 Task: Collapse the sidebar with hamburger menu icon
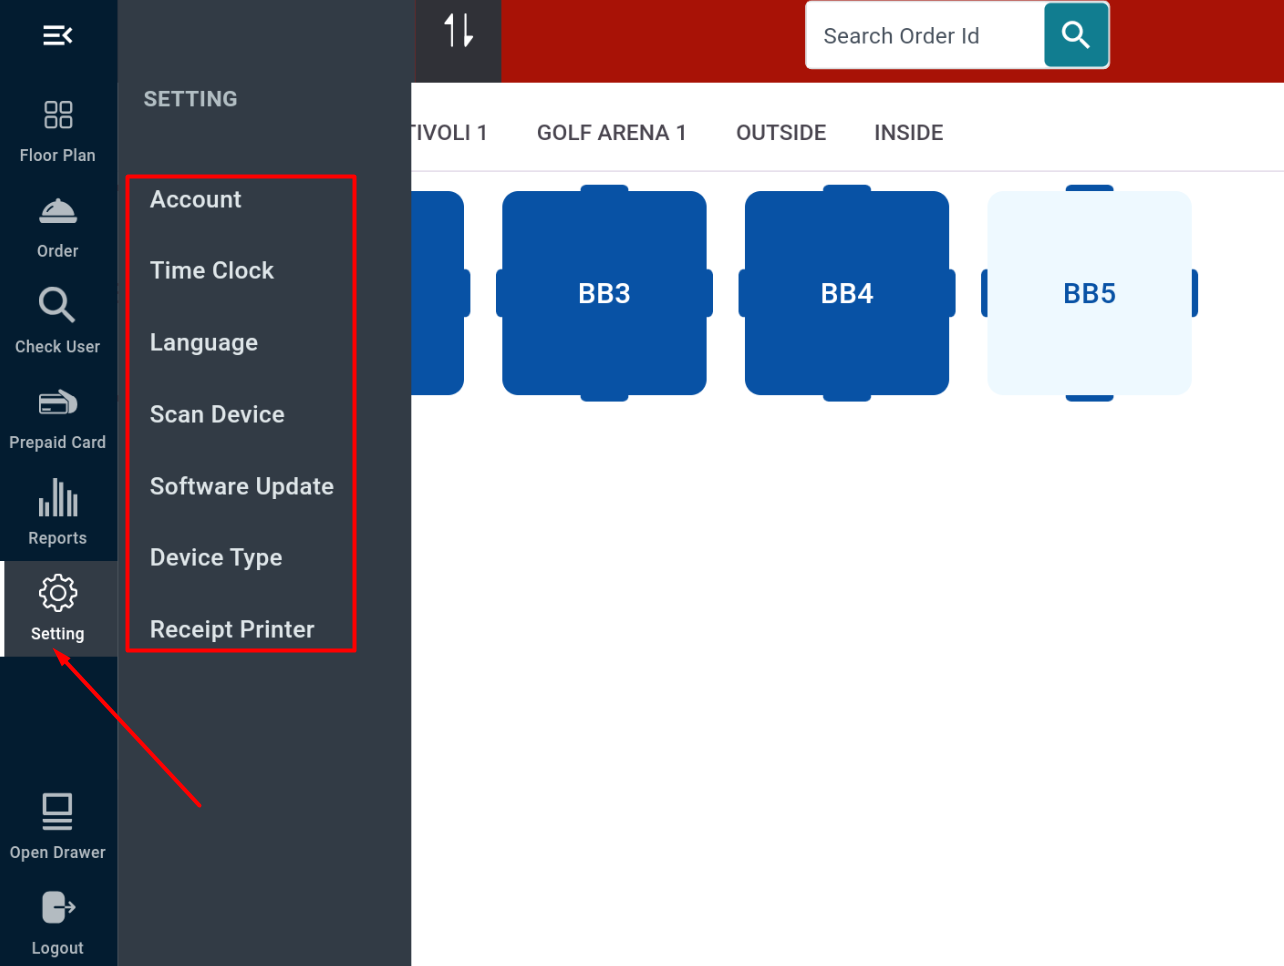(x=57, y=36)
